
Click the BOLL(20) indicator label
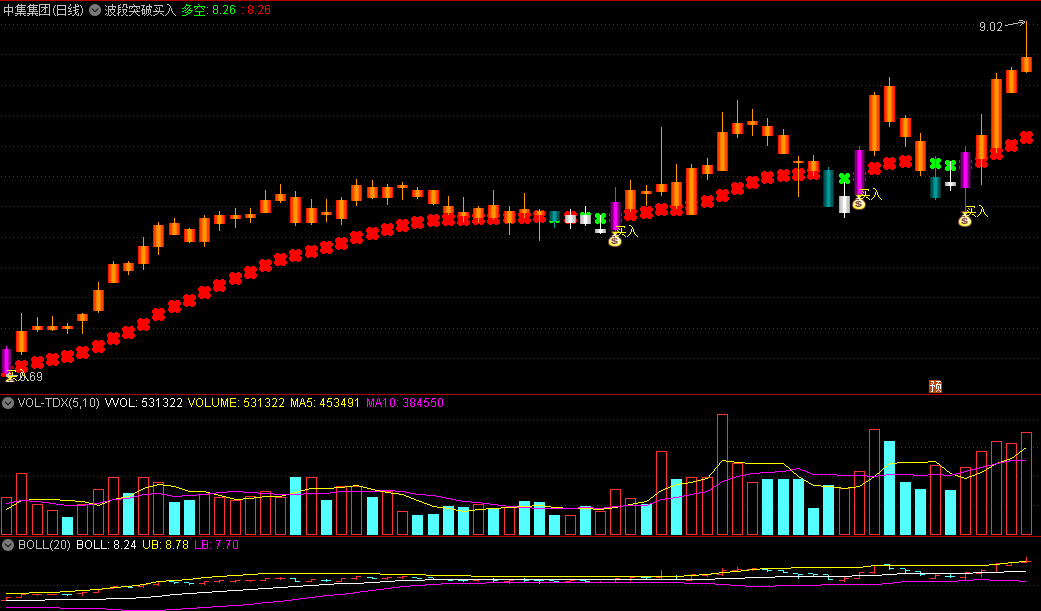point(44,545)
